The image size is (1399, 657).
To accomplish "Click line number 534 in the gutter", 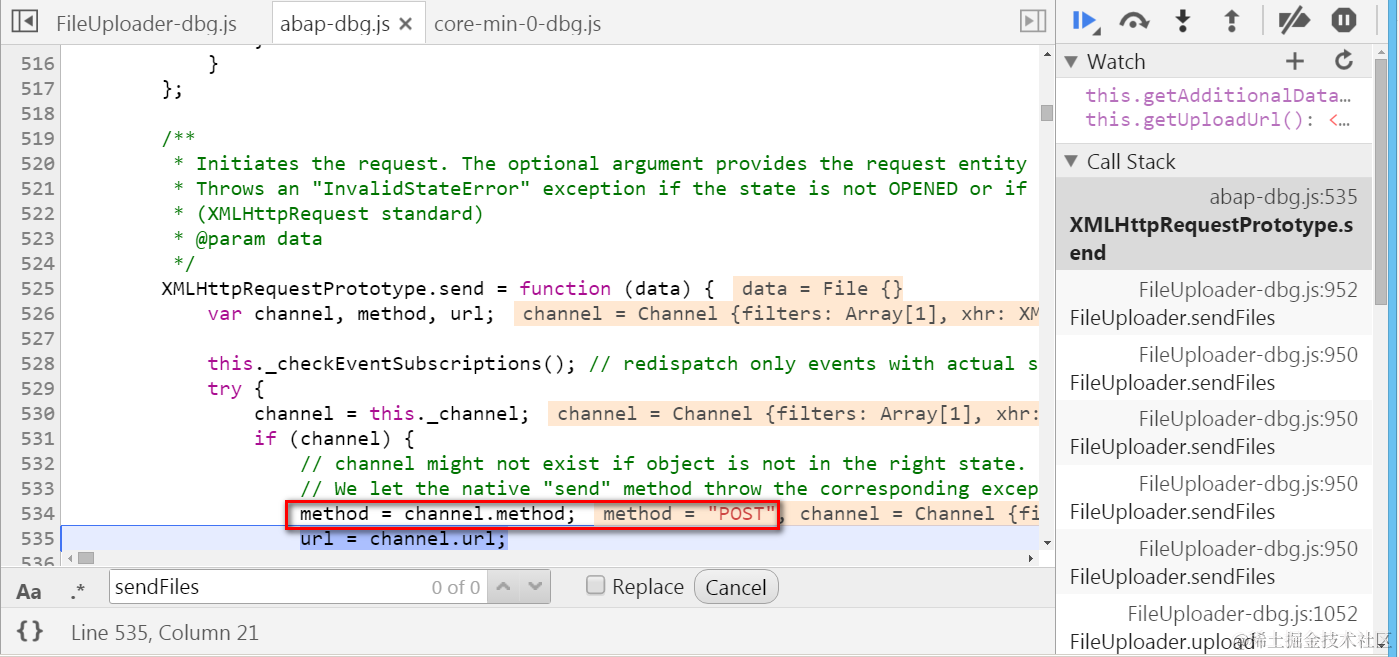I will coord(38,514).
